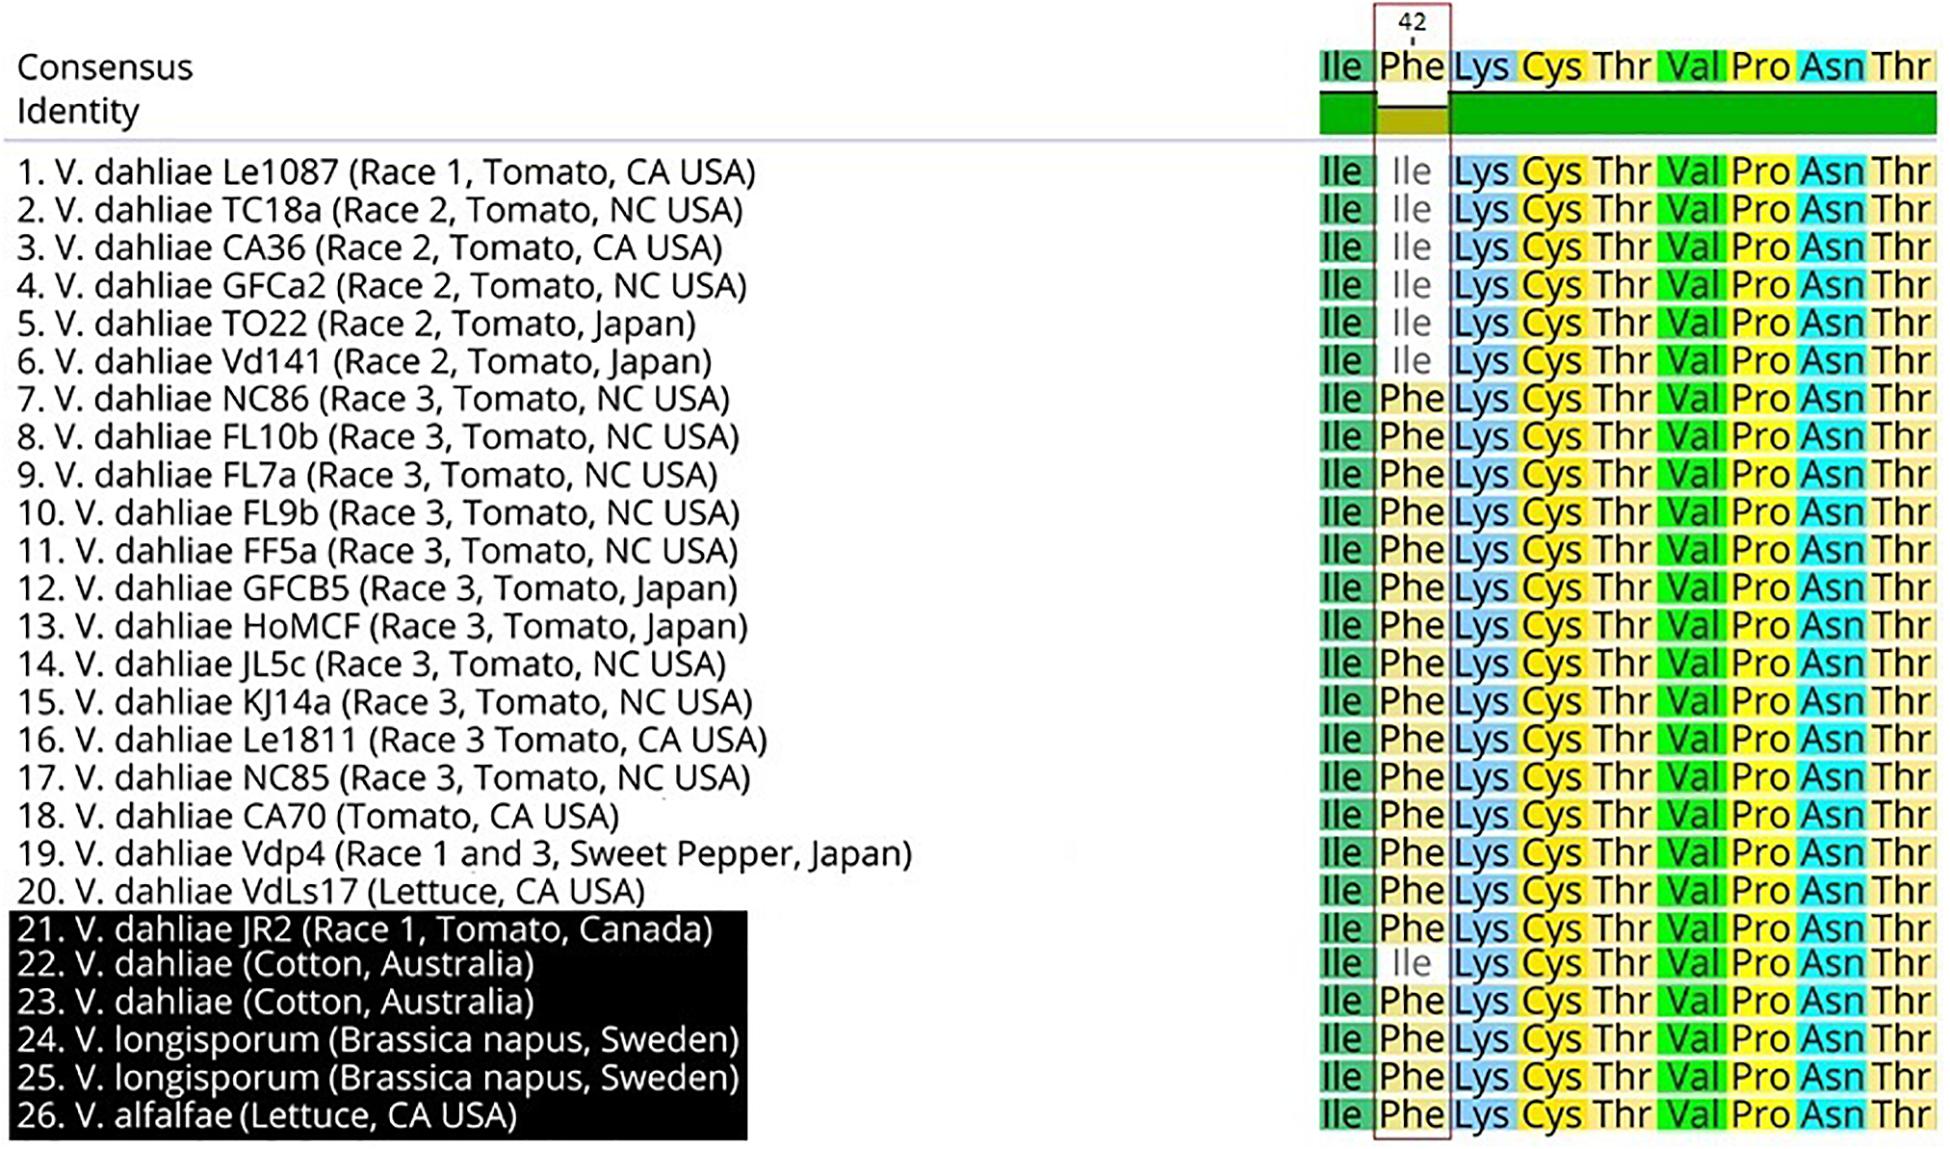Select sequence 3 V. dahliae CA36
The image size is (1950, 1149).
(369, 248)
